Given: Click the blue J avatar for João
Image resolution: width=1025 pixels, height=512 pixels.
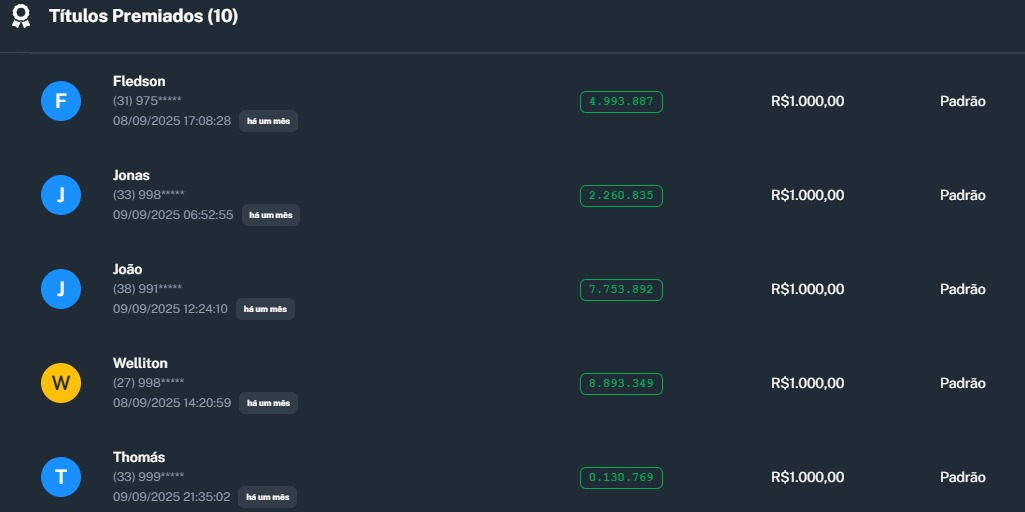Looking at the screenshot, I should click(60, 289).
